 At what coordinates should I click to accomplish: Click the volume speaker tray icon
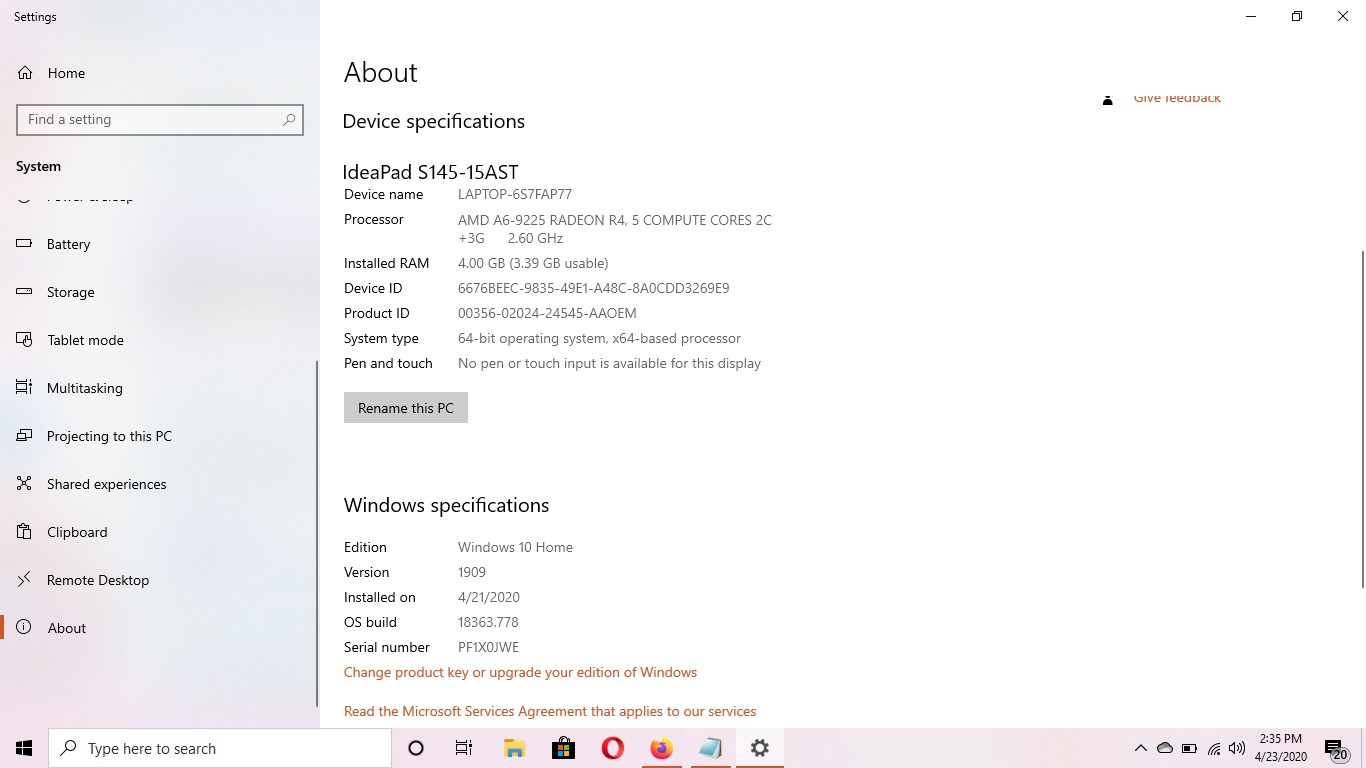tap(1237, 748)
